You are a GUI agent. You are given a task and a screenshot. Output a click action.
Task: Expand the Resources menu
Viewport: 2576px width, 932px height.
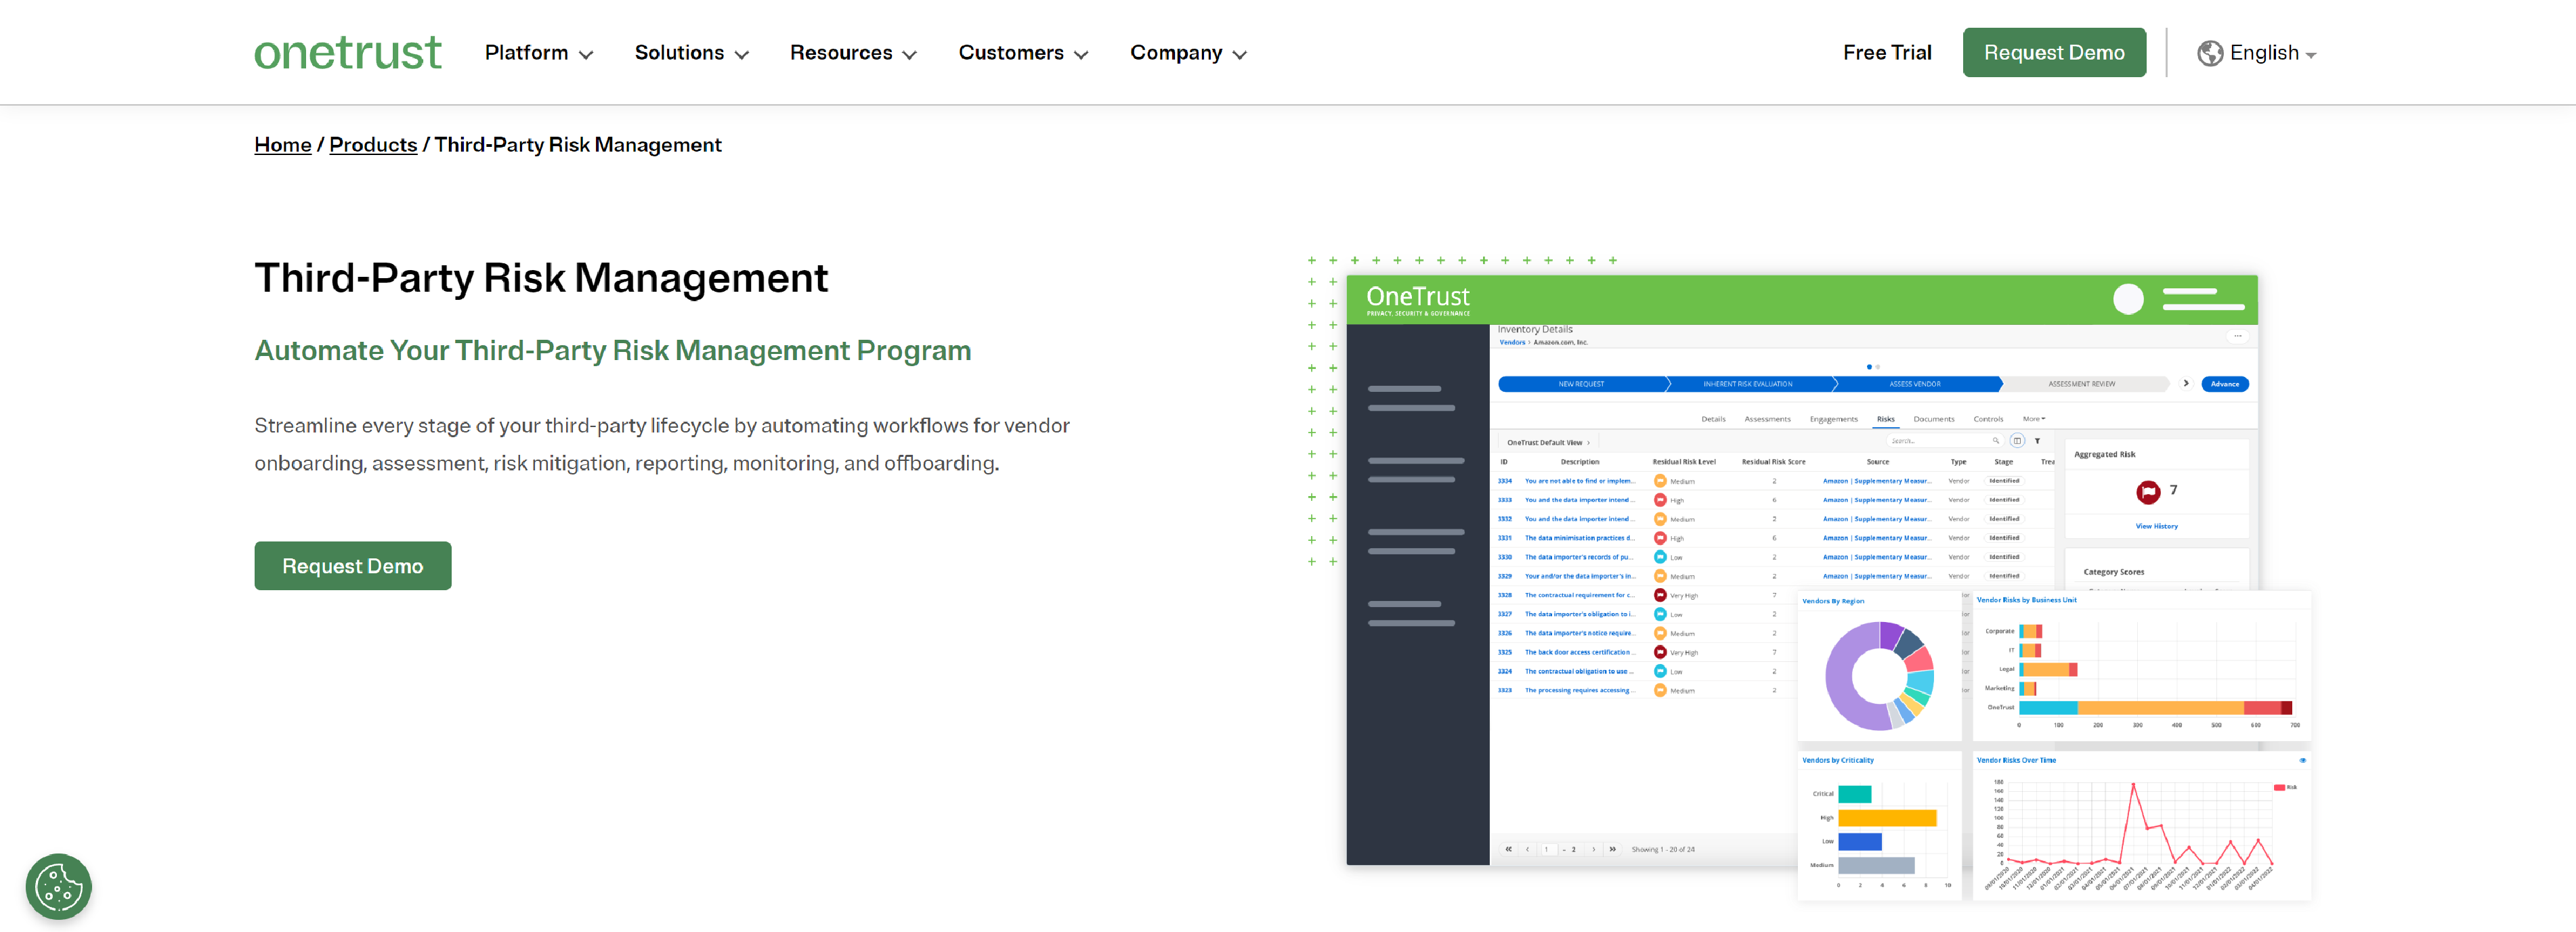pos(853,53)
